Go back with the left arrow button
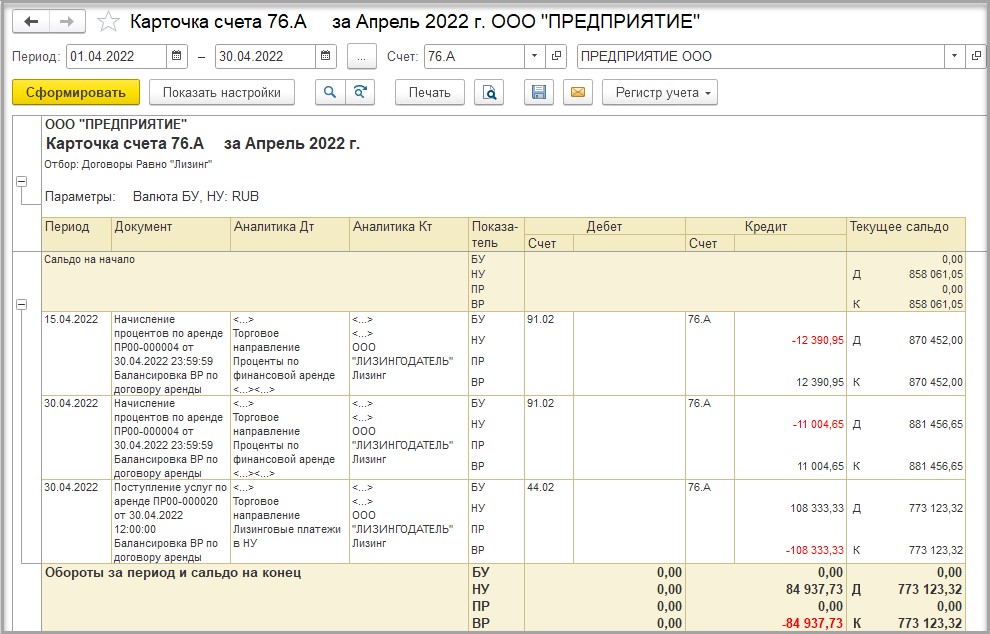 [31, 22]
